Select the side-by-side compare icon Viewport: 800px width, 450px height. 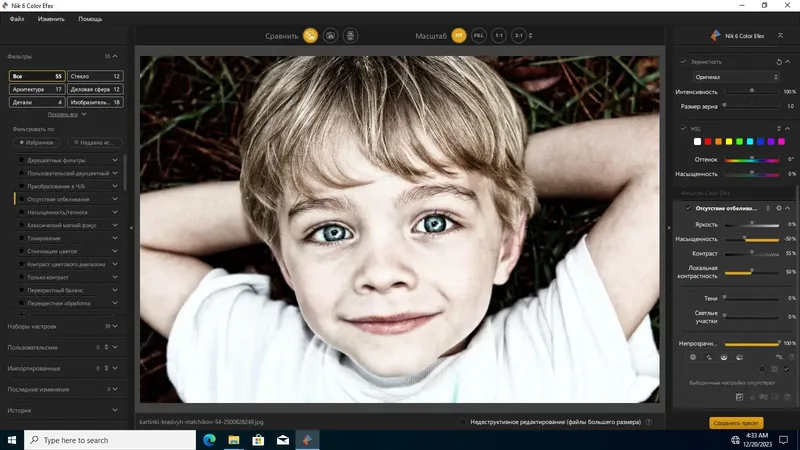tap(350, 36)
